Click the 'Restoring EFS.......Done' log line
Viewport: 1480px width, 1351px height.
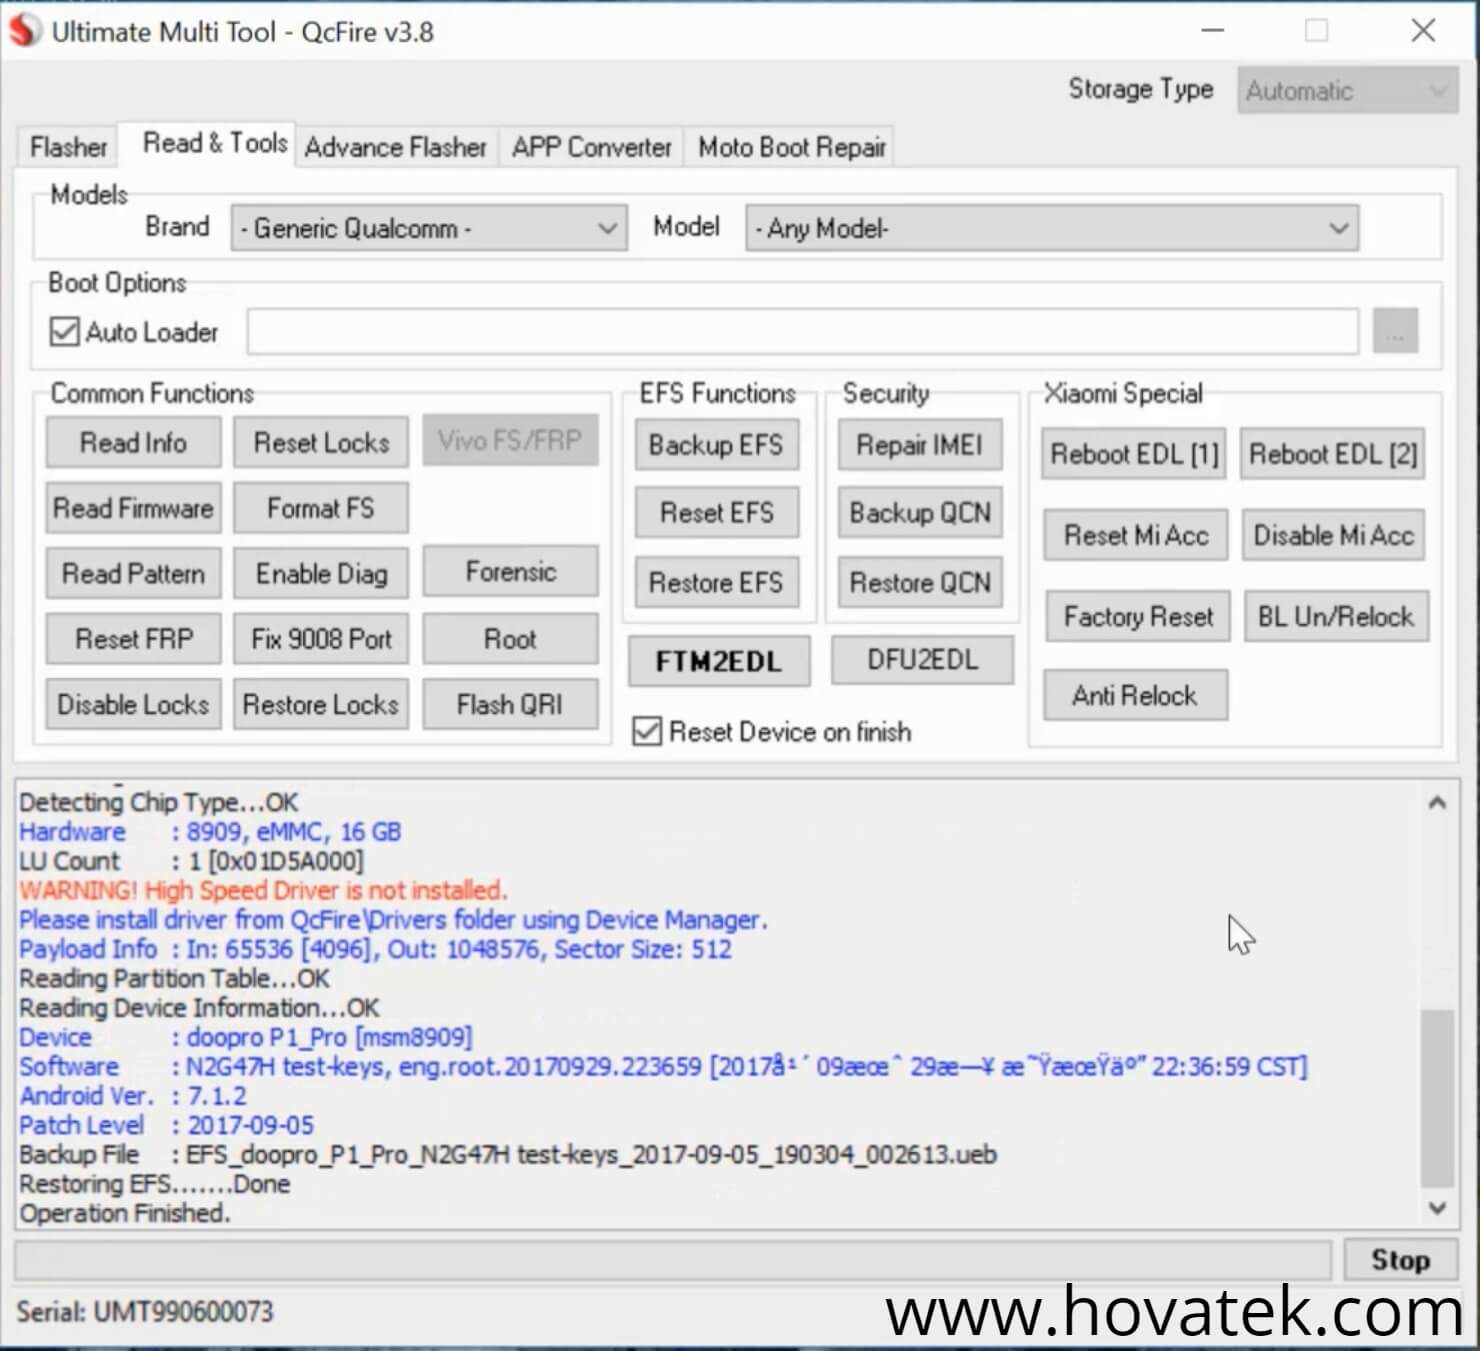[155, 1184]
